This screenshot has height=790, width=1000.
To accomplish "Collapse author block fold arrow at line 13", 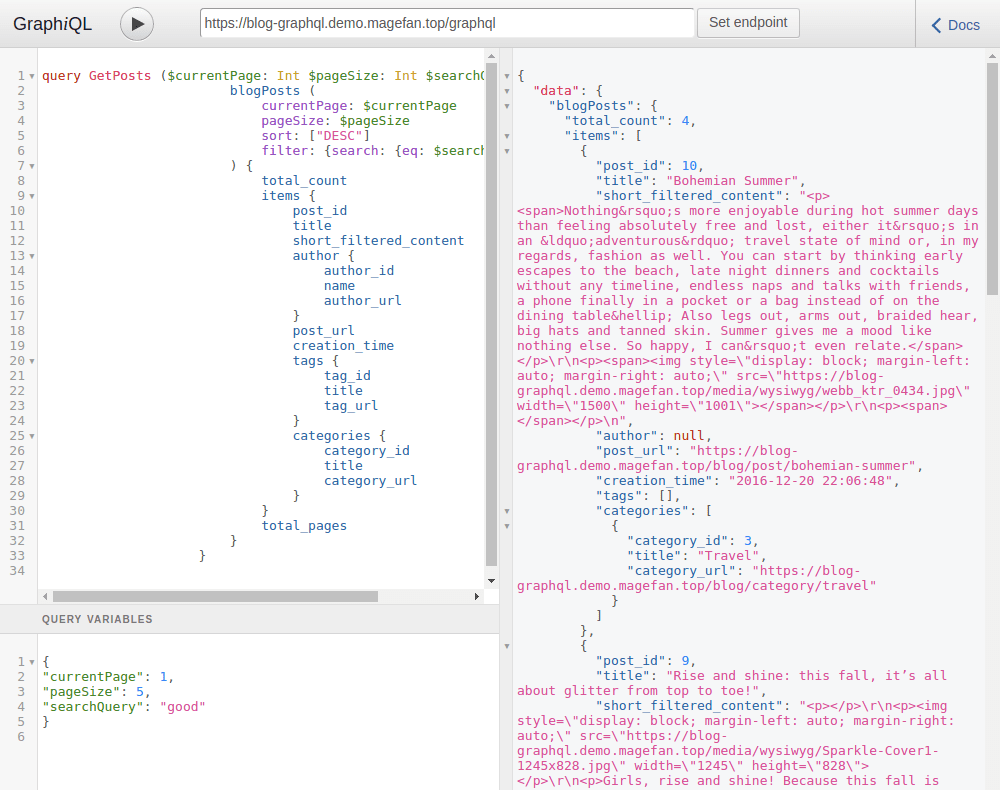I will click(32, 256).
